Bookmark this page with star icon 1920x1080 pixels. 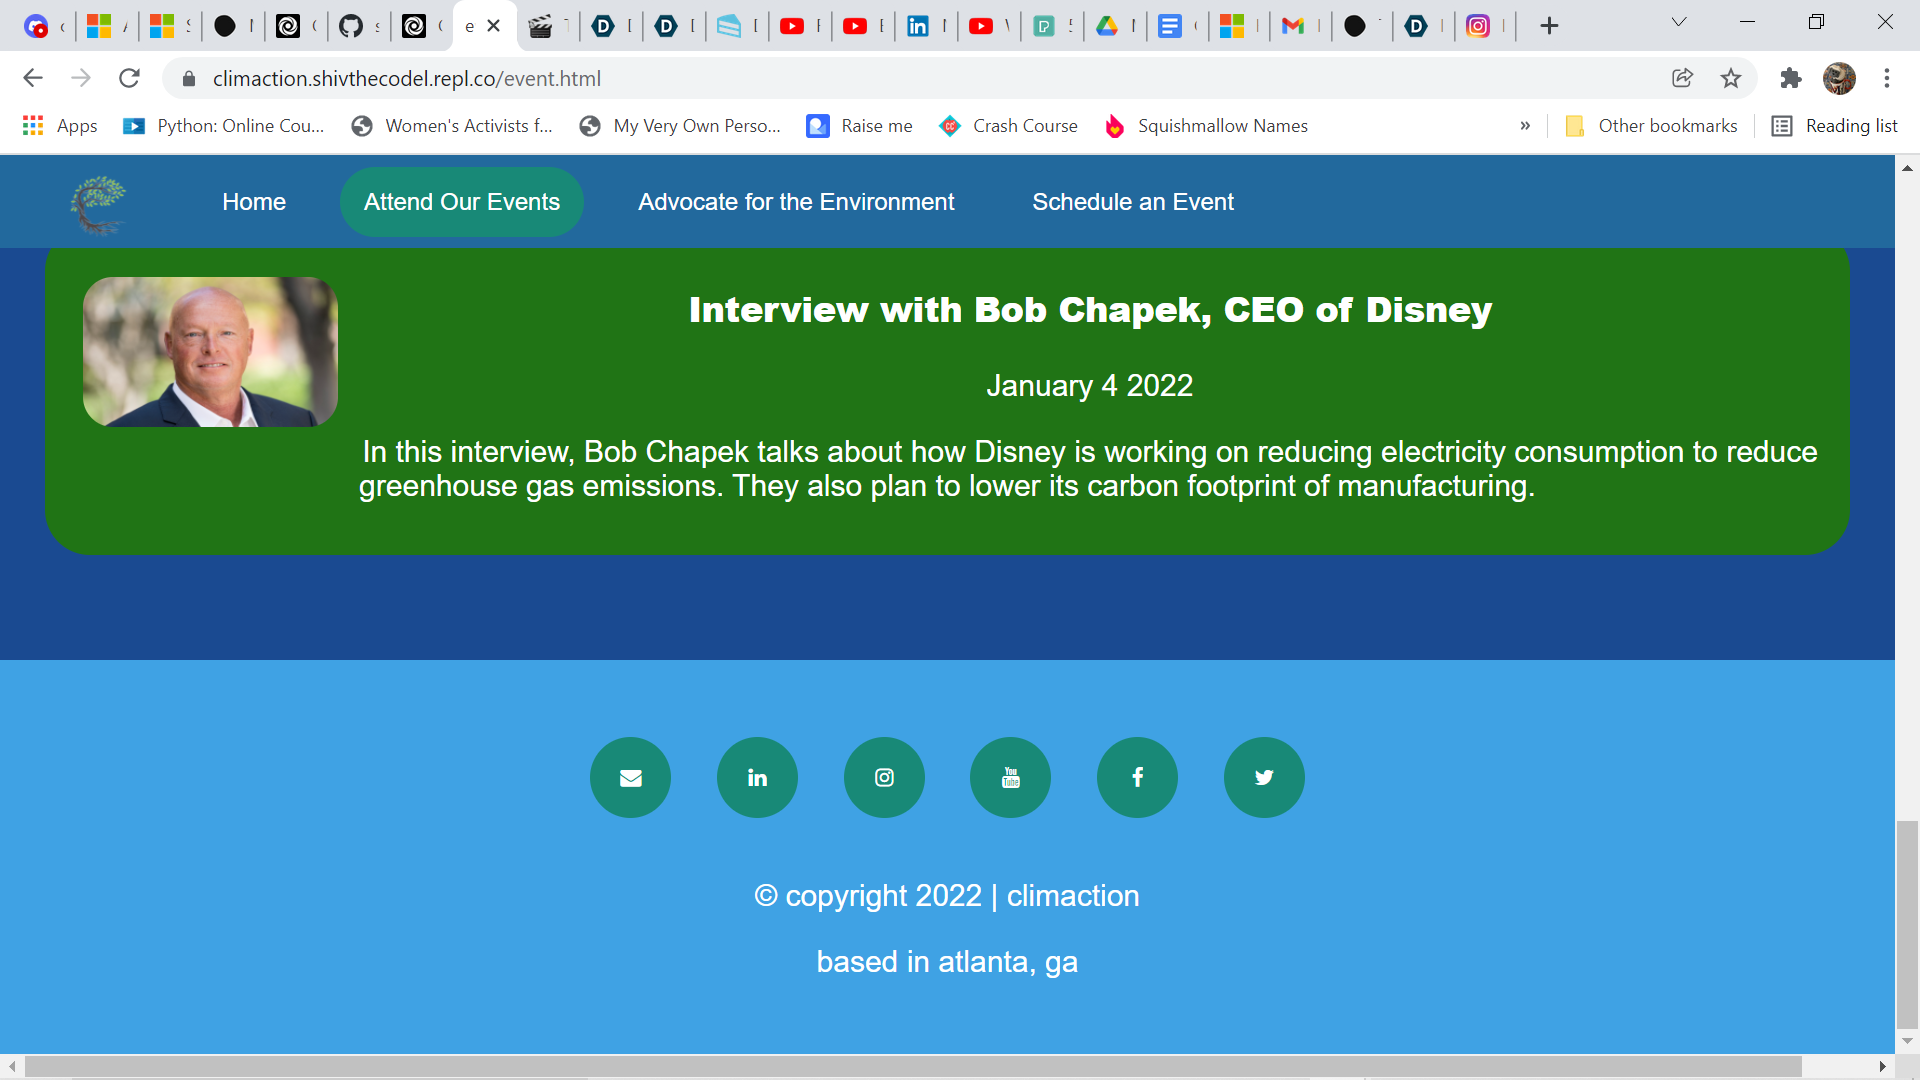tap(1731, 78)
